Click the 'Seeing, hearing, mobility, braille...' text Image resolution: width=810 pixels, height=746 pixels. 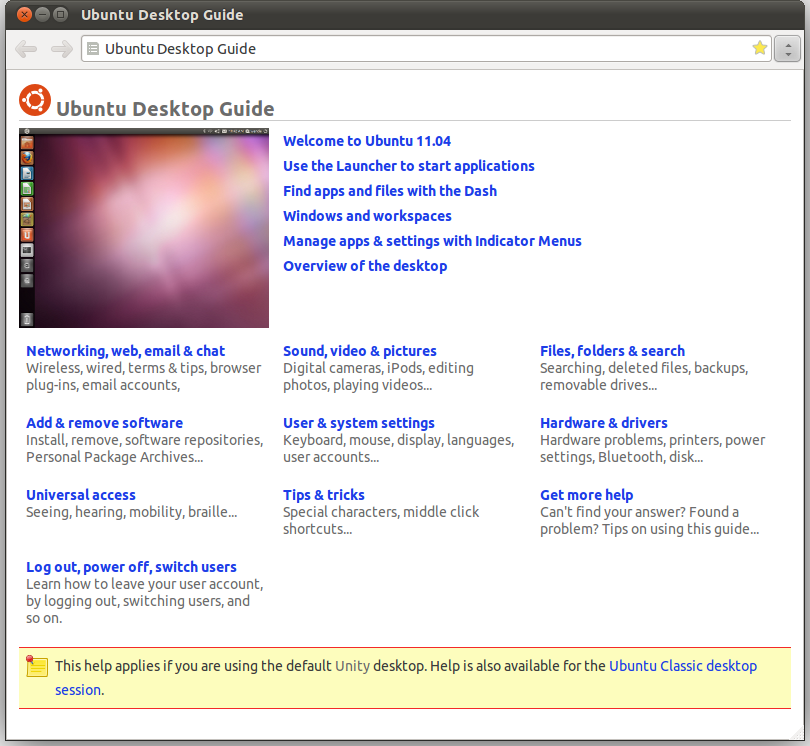click(x=132, y=512)
